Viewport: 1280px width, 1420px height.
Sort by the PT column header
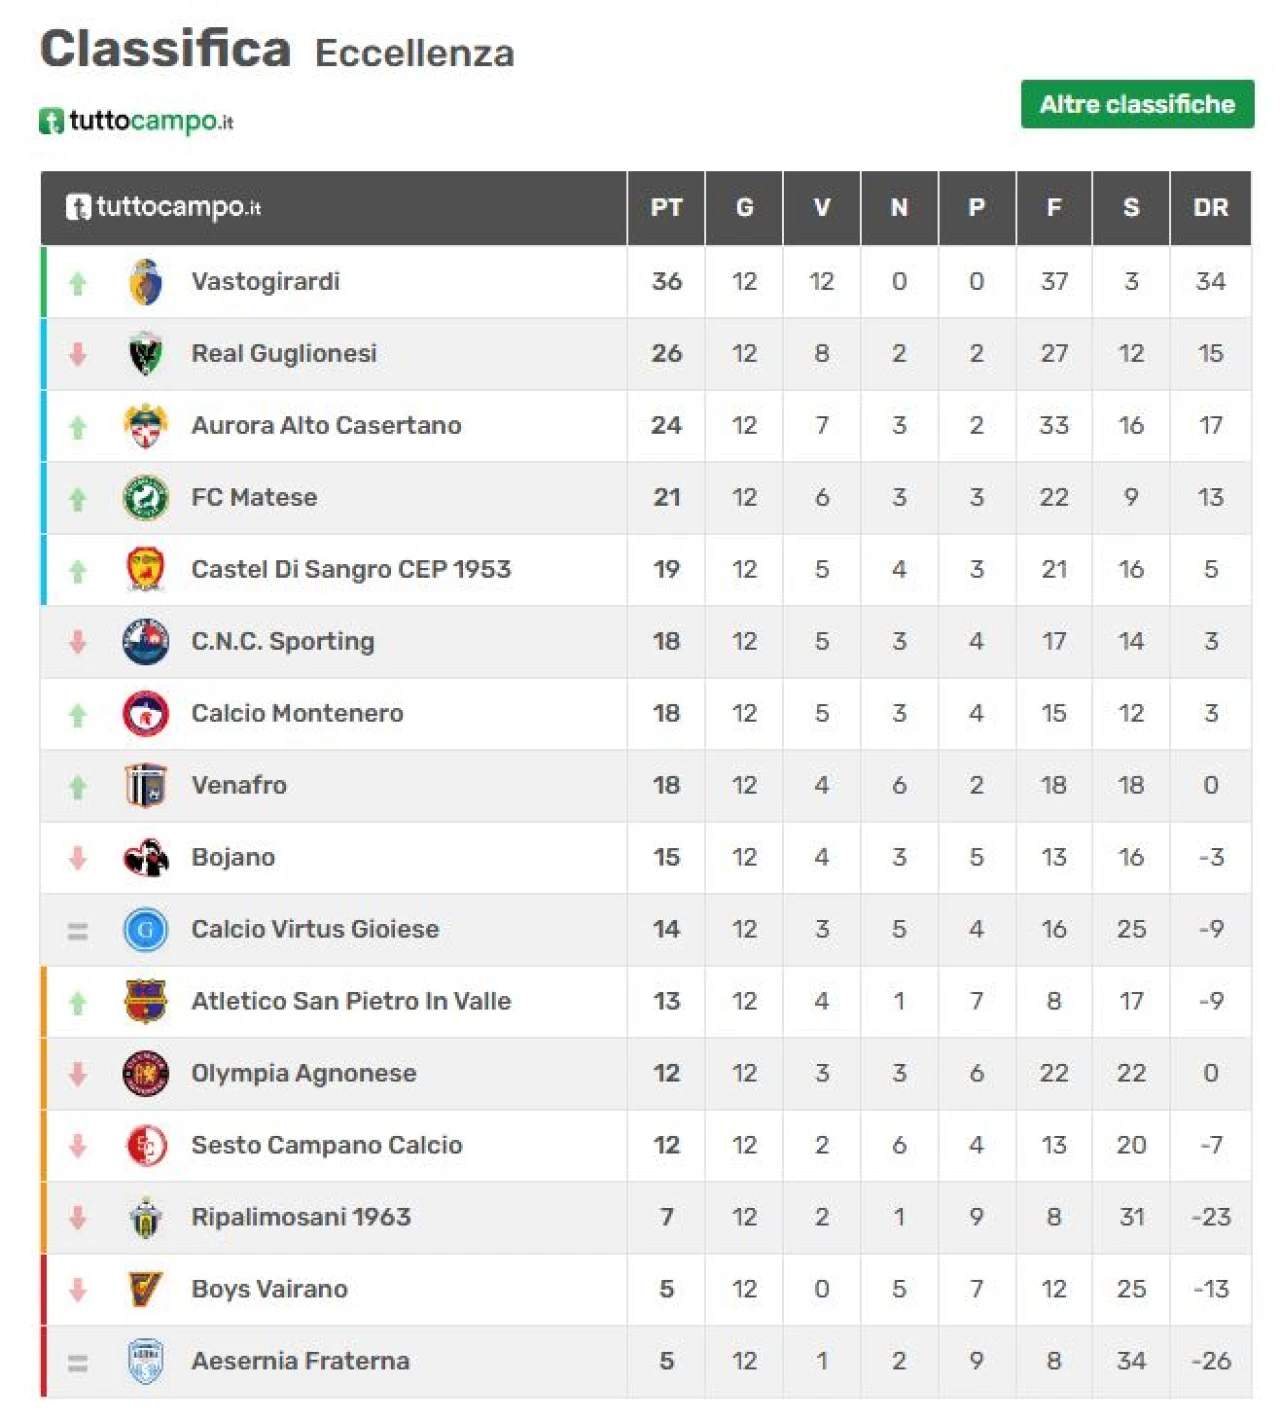click(x=667, y=208)
